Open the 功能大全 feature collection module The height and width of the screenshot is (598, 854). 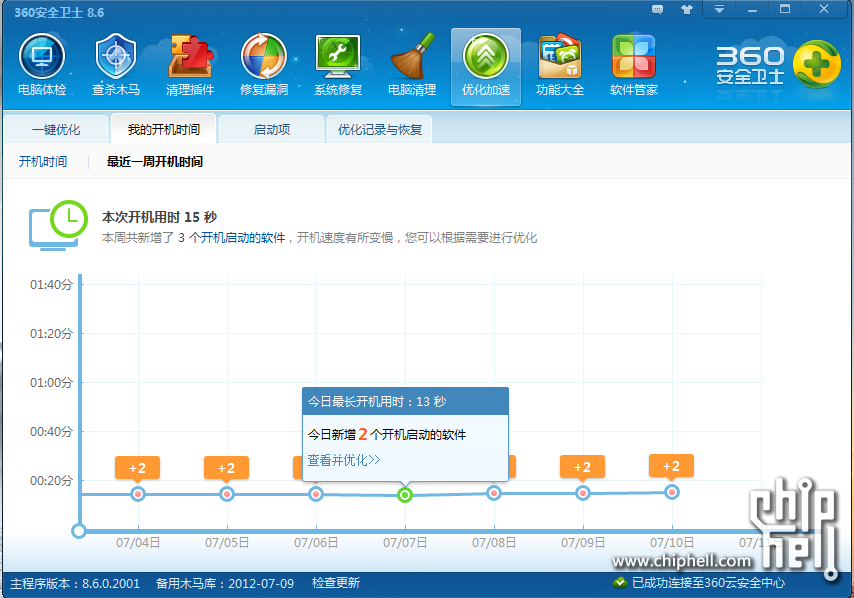[560, 64]
